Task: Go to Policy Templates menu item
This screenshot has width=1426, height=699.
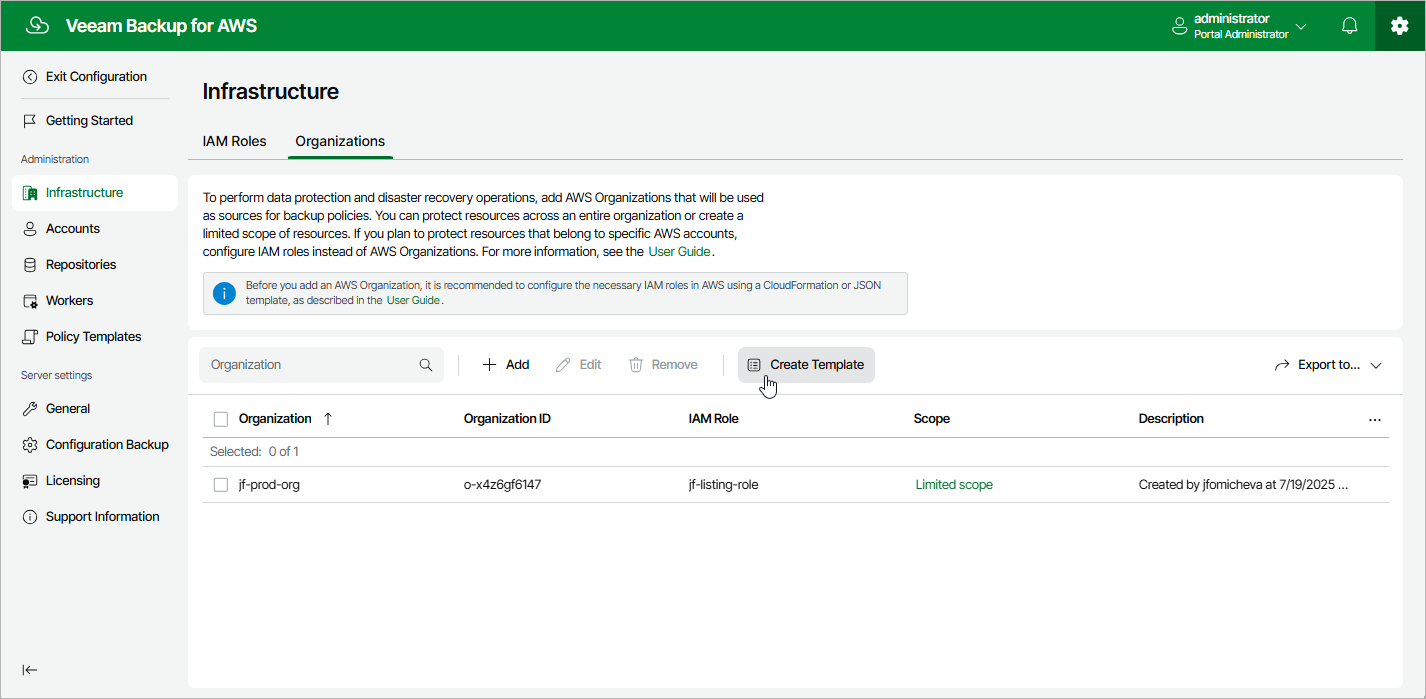Action: (x=95, y=337)
